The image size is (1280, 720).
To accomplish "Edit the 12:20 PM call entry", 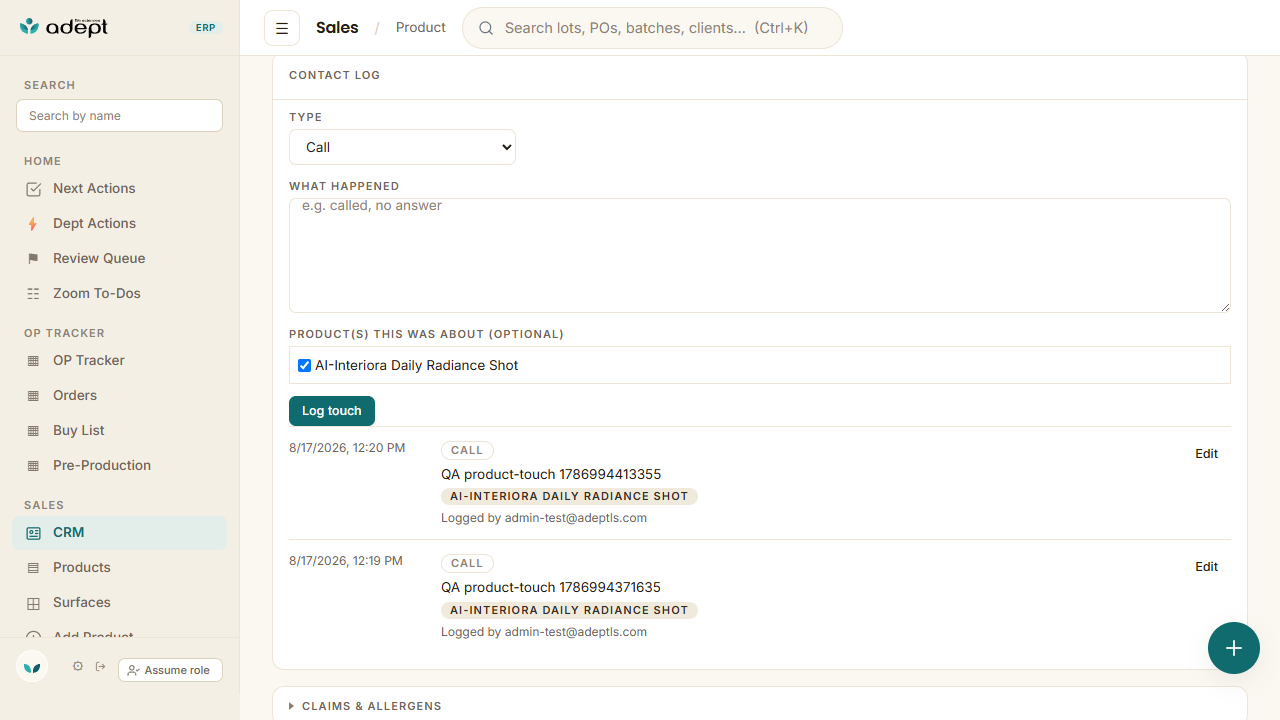I will (x=1207, y=454).
